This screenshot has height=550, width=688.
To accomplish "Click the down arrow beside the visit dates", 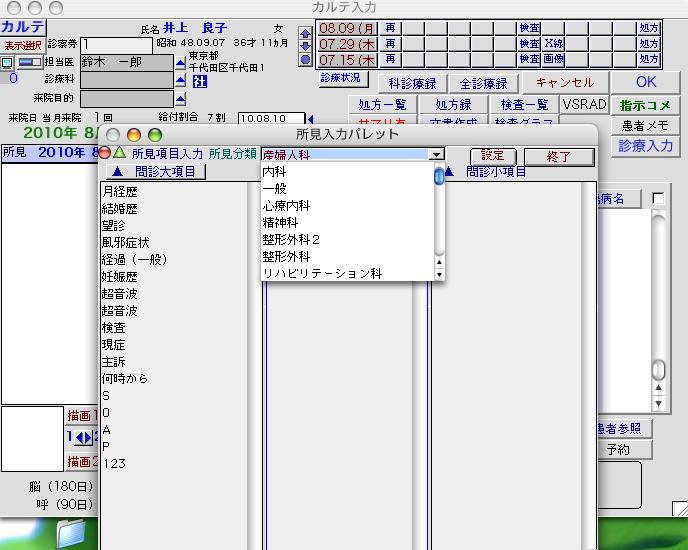I will [305, 46].
